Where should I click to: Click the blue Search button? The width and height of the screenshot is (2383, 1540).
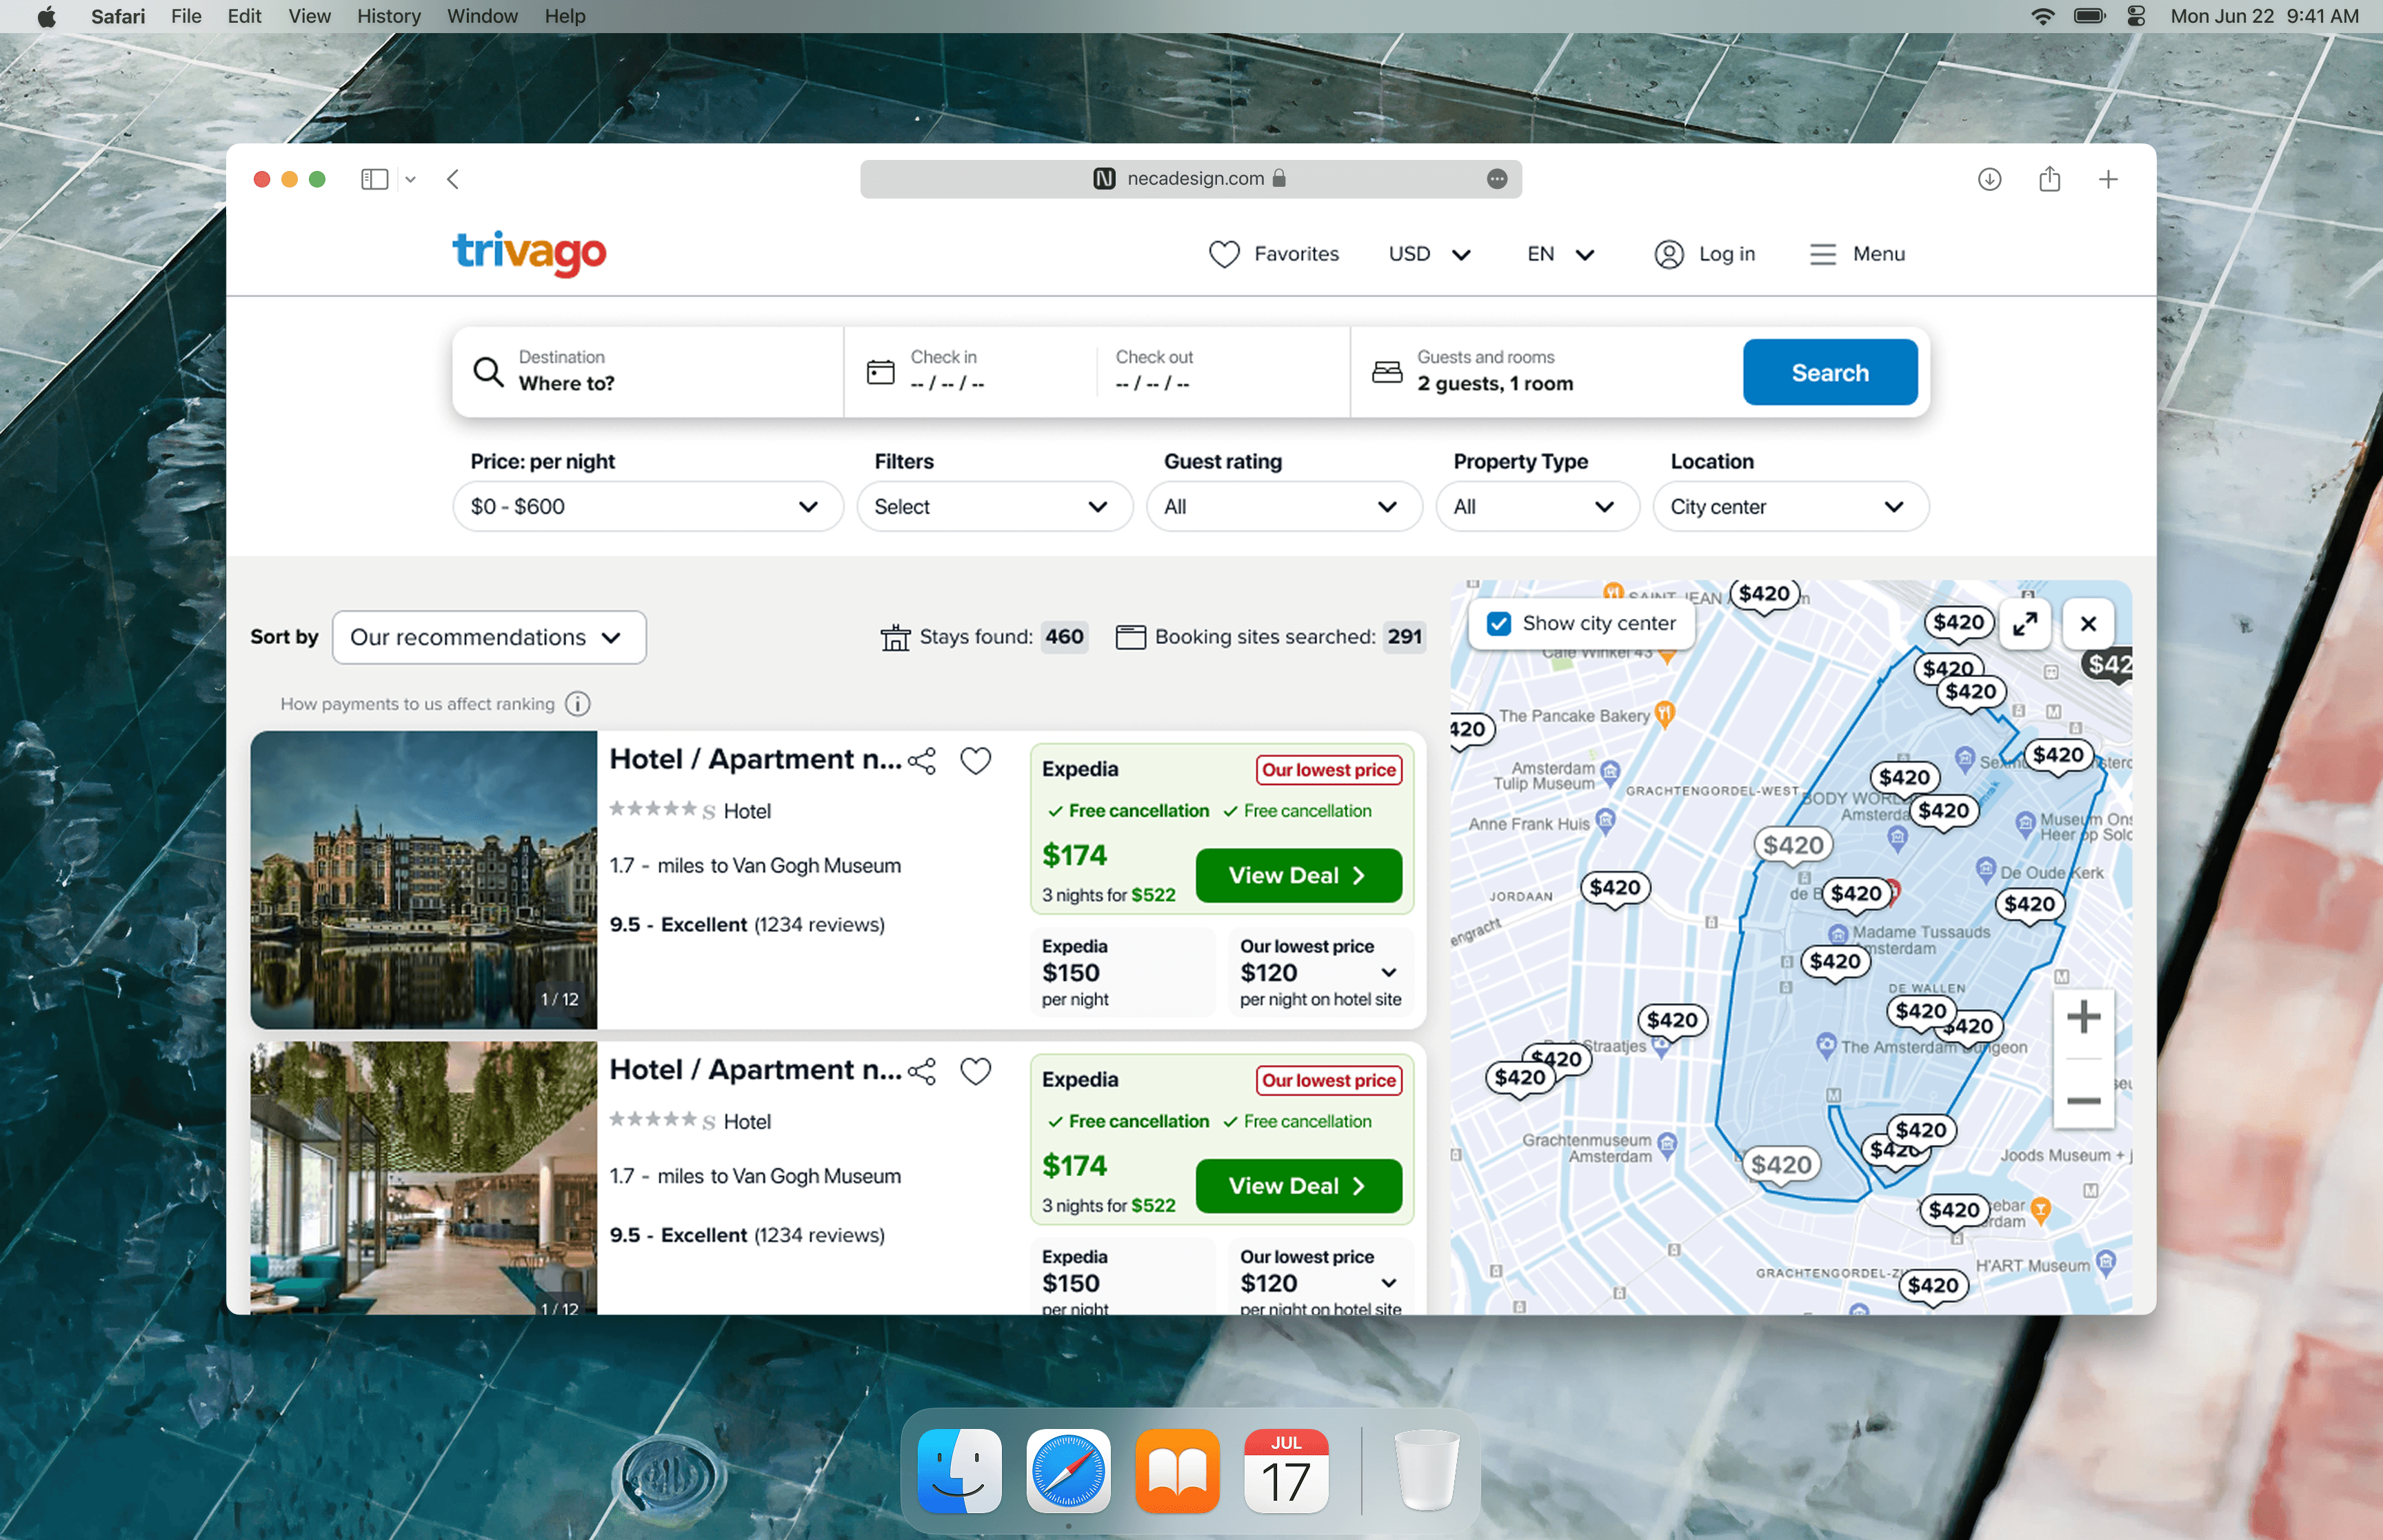point(1829,372)
